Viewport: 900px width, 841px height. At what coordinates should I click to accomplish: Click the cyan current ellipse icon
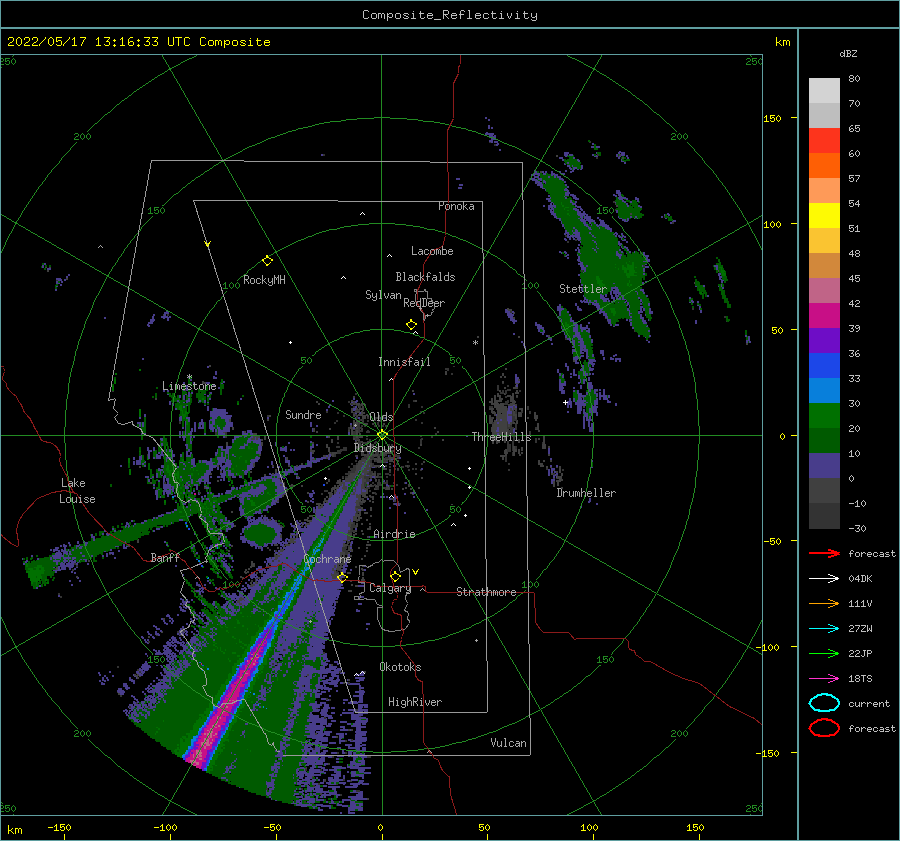[x=824, y=703]
